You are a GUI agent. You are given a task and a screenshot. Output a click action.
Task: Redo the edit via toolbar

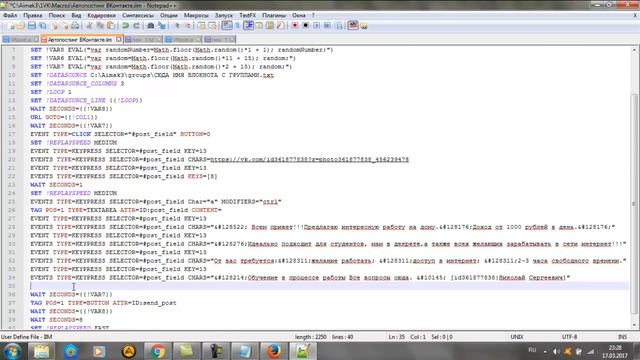[136, 26]
